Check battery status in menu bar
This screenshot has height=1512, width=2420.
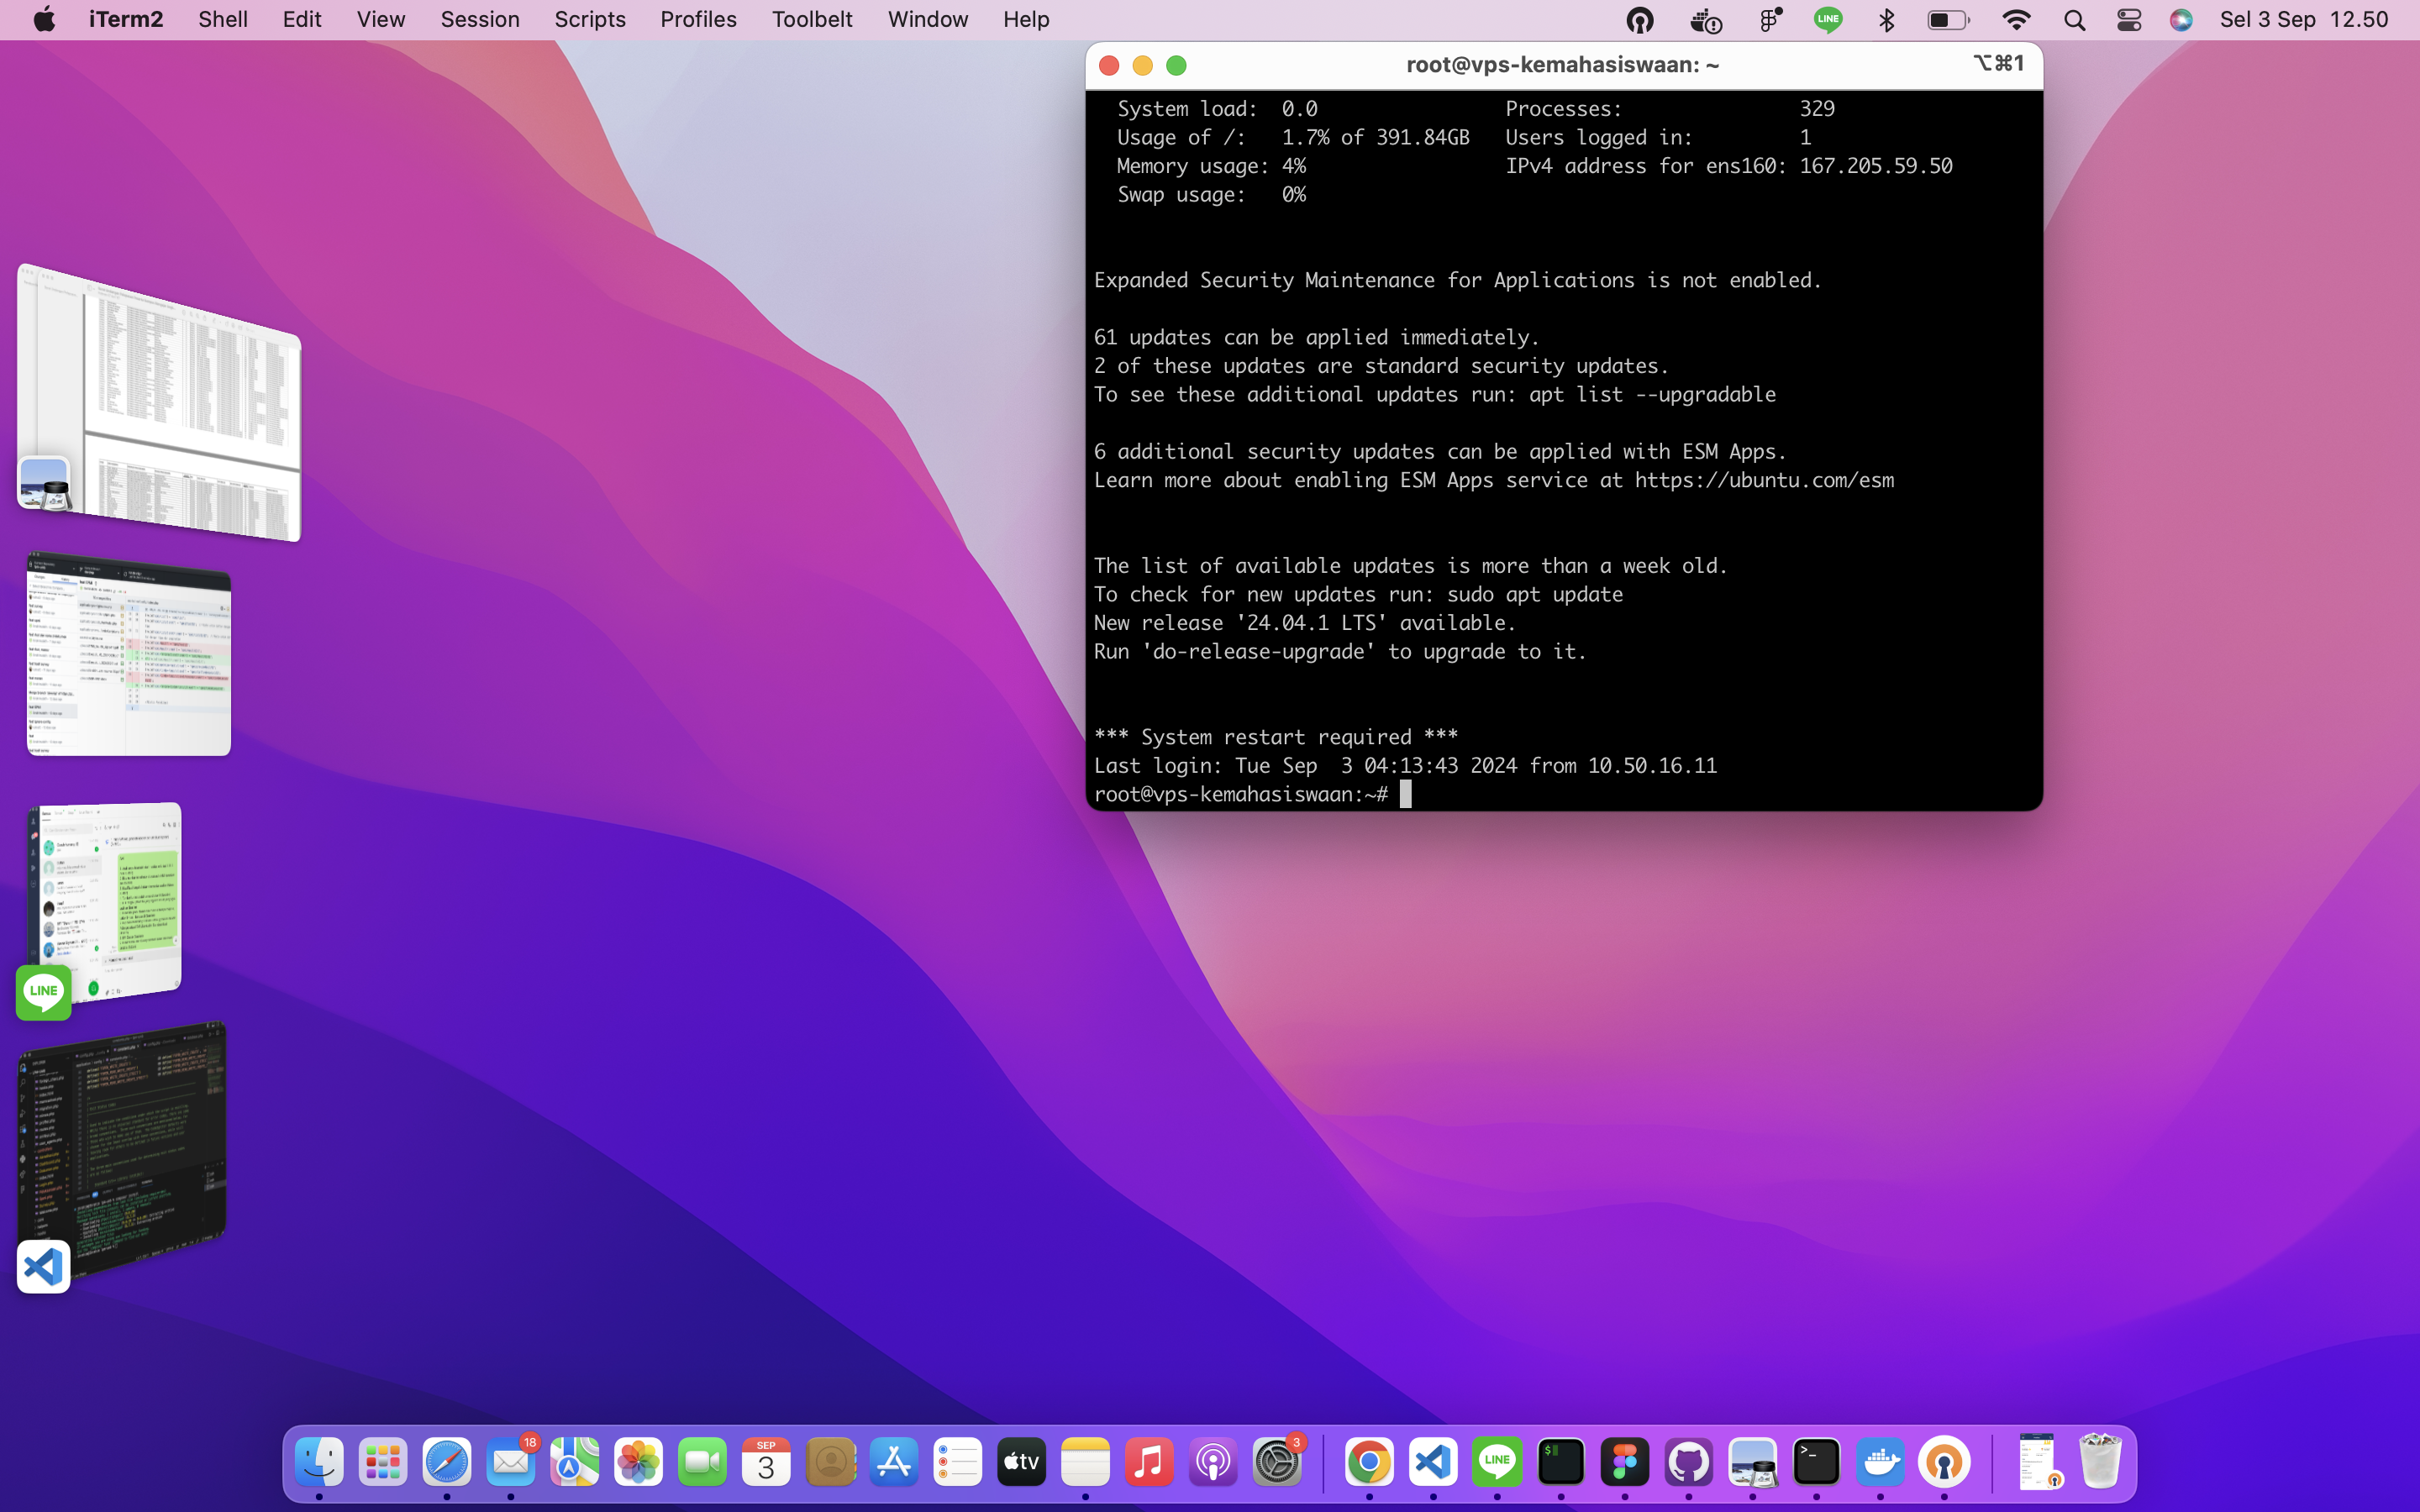[1948, 19]
